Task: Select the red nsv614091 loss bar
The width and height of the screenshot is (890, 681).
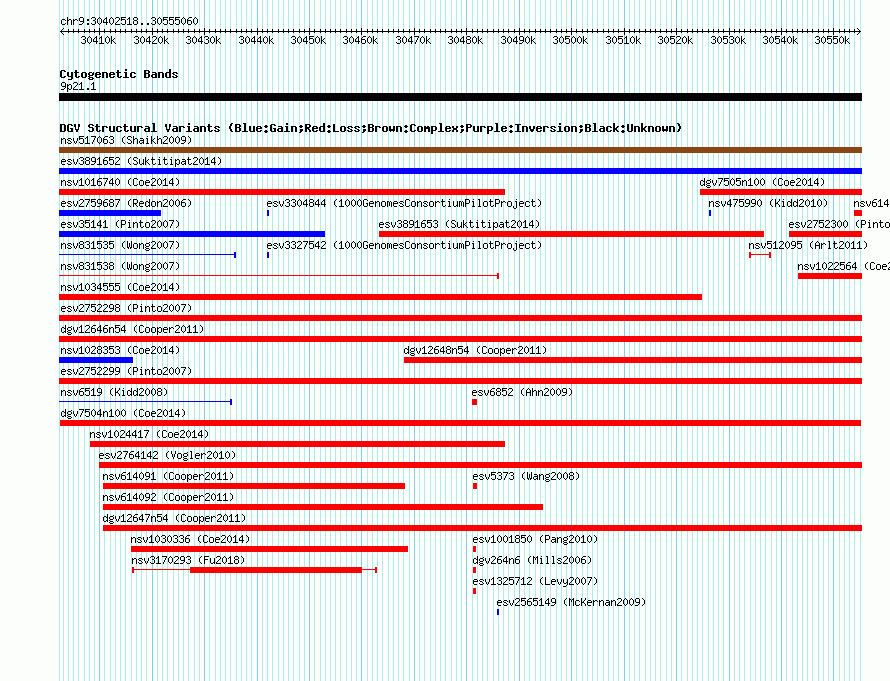Action: coord(254,486)
